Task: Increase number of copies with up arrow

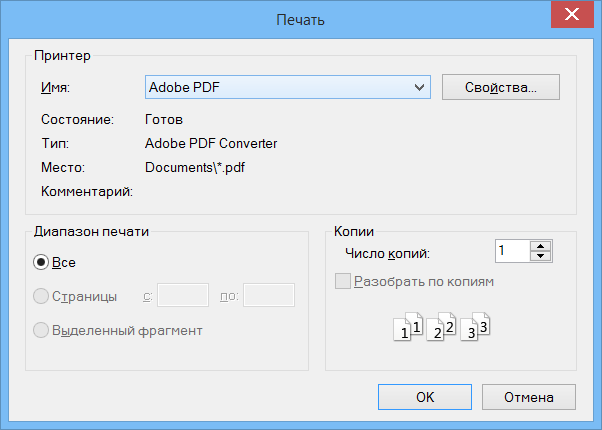Action: coord(541,246)
